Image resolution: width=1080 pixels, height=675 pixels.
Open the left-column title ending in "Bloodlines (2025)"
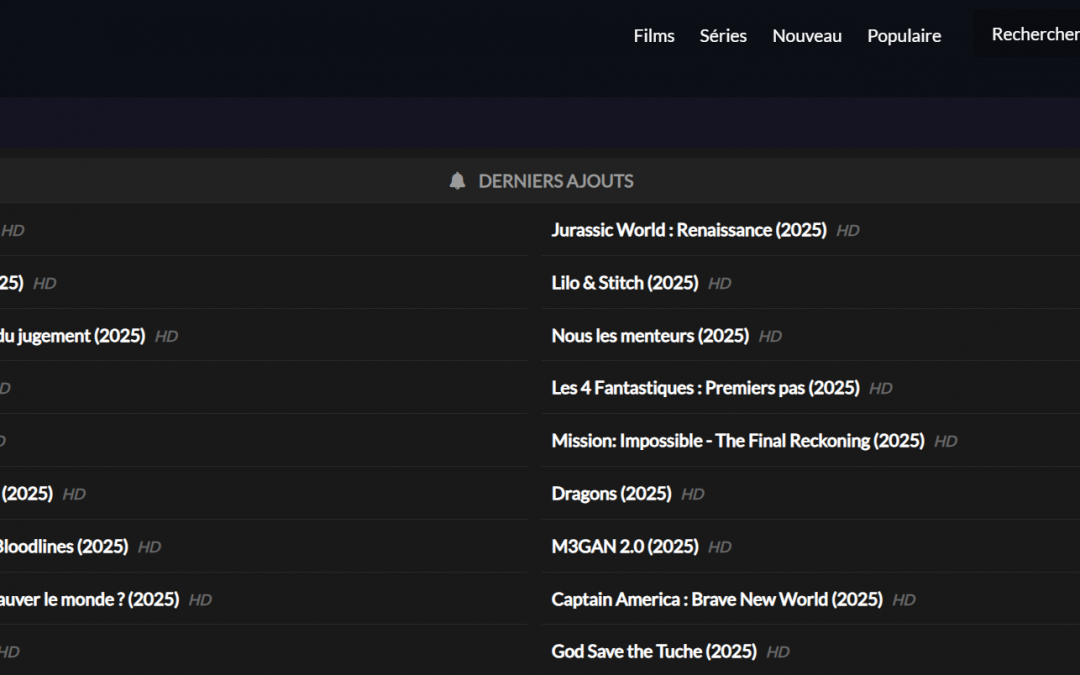64,547
